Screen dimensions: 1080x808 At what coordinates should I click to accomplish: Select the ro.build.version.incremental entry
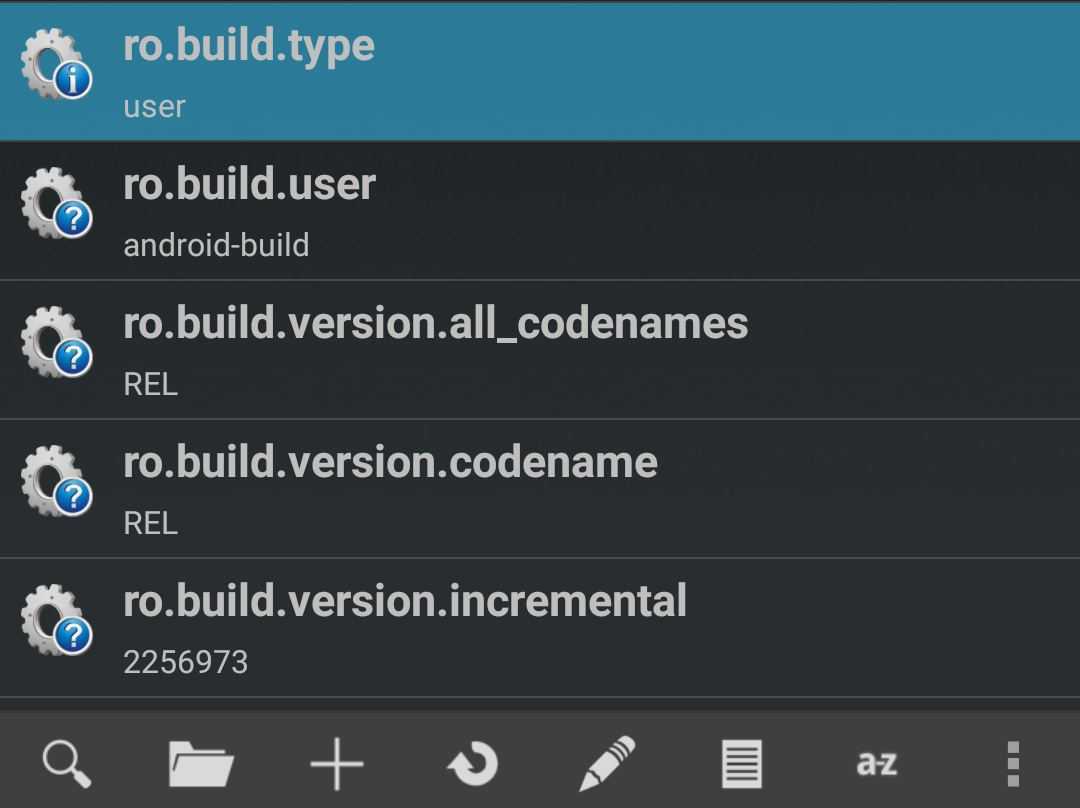[405, 602]
